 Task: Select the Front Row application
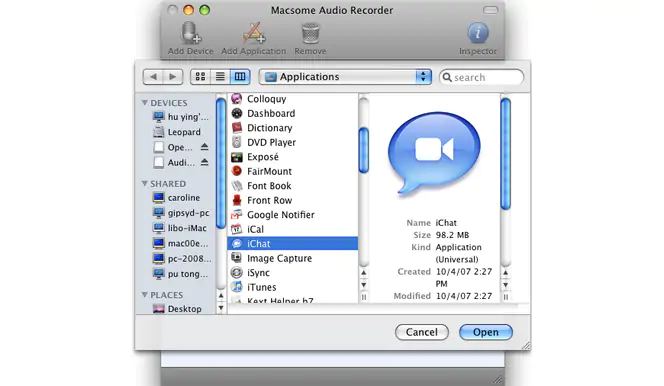(293, 200)
